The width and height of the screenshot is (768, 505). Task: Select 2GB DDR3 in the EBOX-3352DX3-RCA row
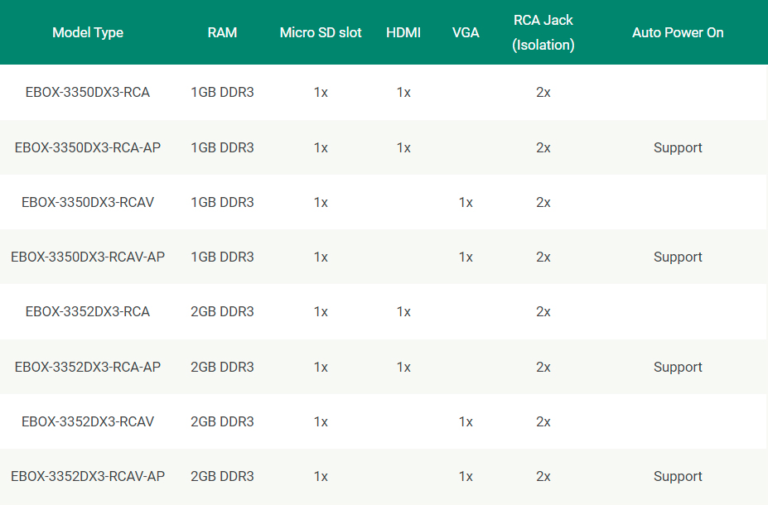coord(222,311)
